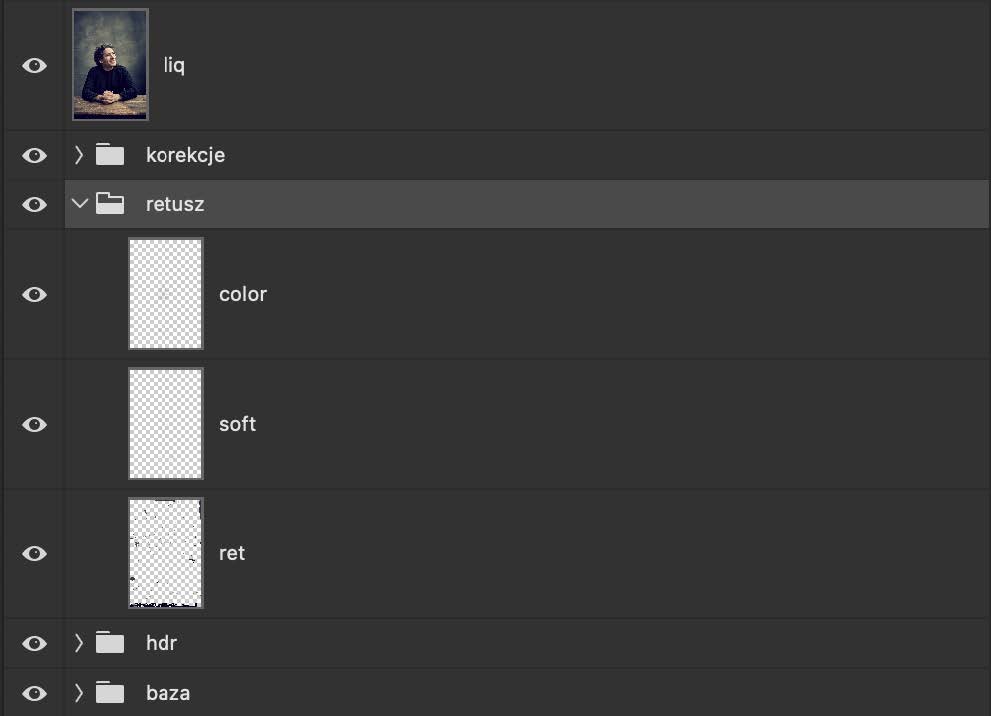Click the color layer transparency thumbnail
The width and height of the screenshot is (991, 716).
click(x=165, y=293)
